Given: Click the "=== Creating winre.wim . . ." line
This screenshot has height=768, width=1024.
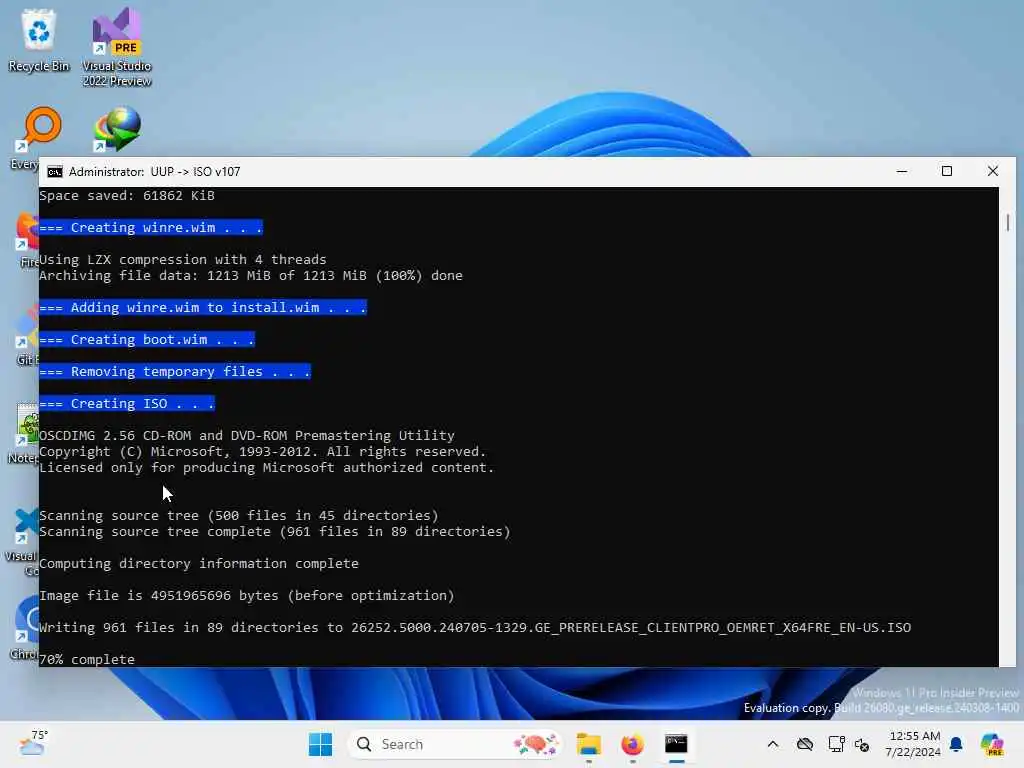Looking at the screenshot, I should (151, 227).
